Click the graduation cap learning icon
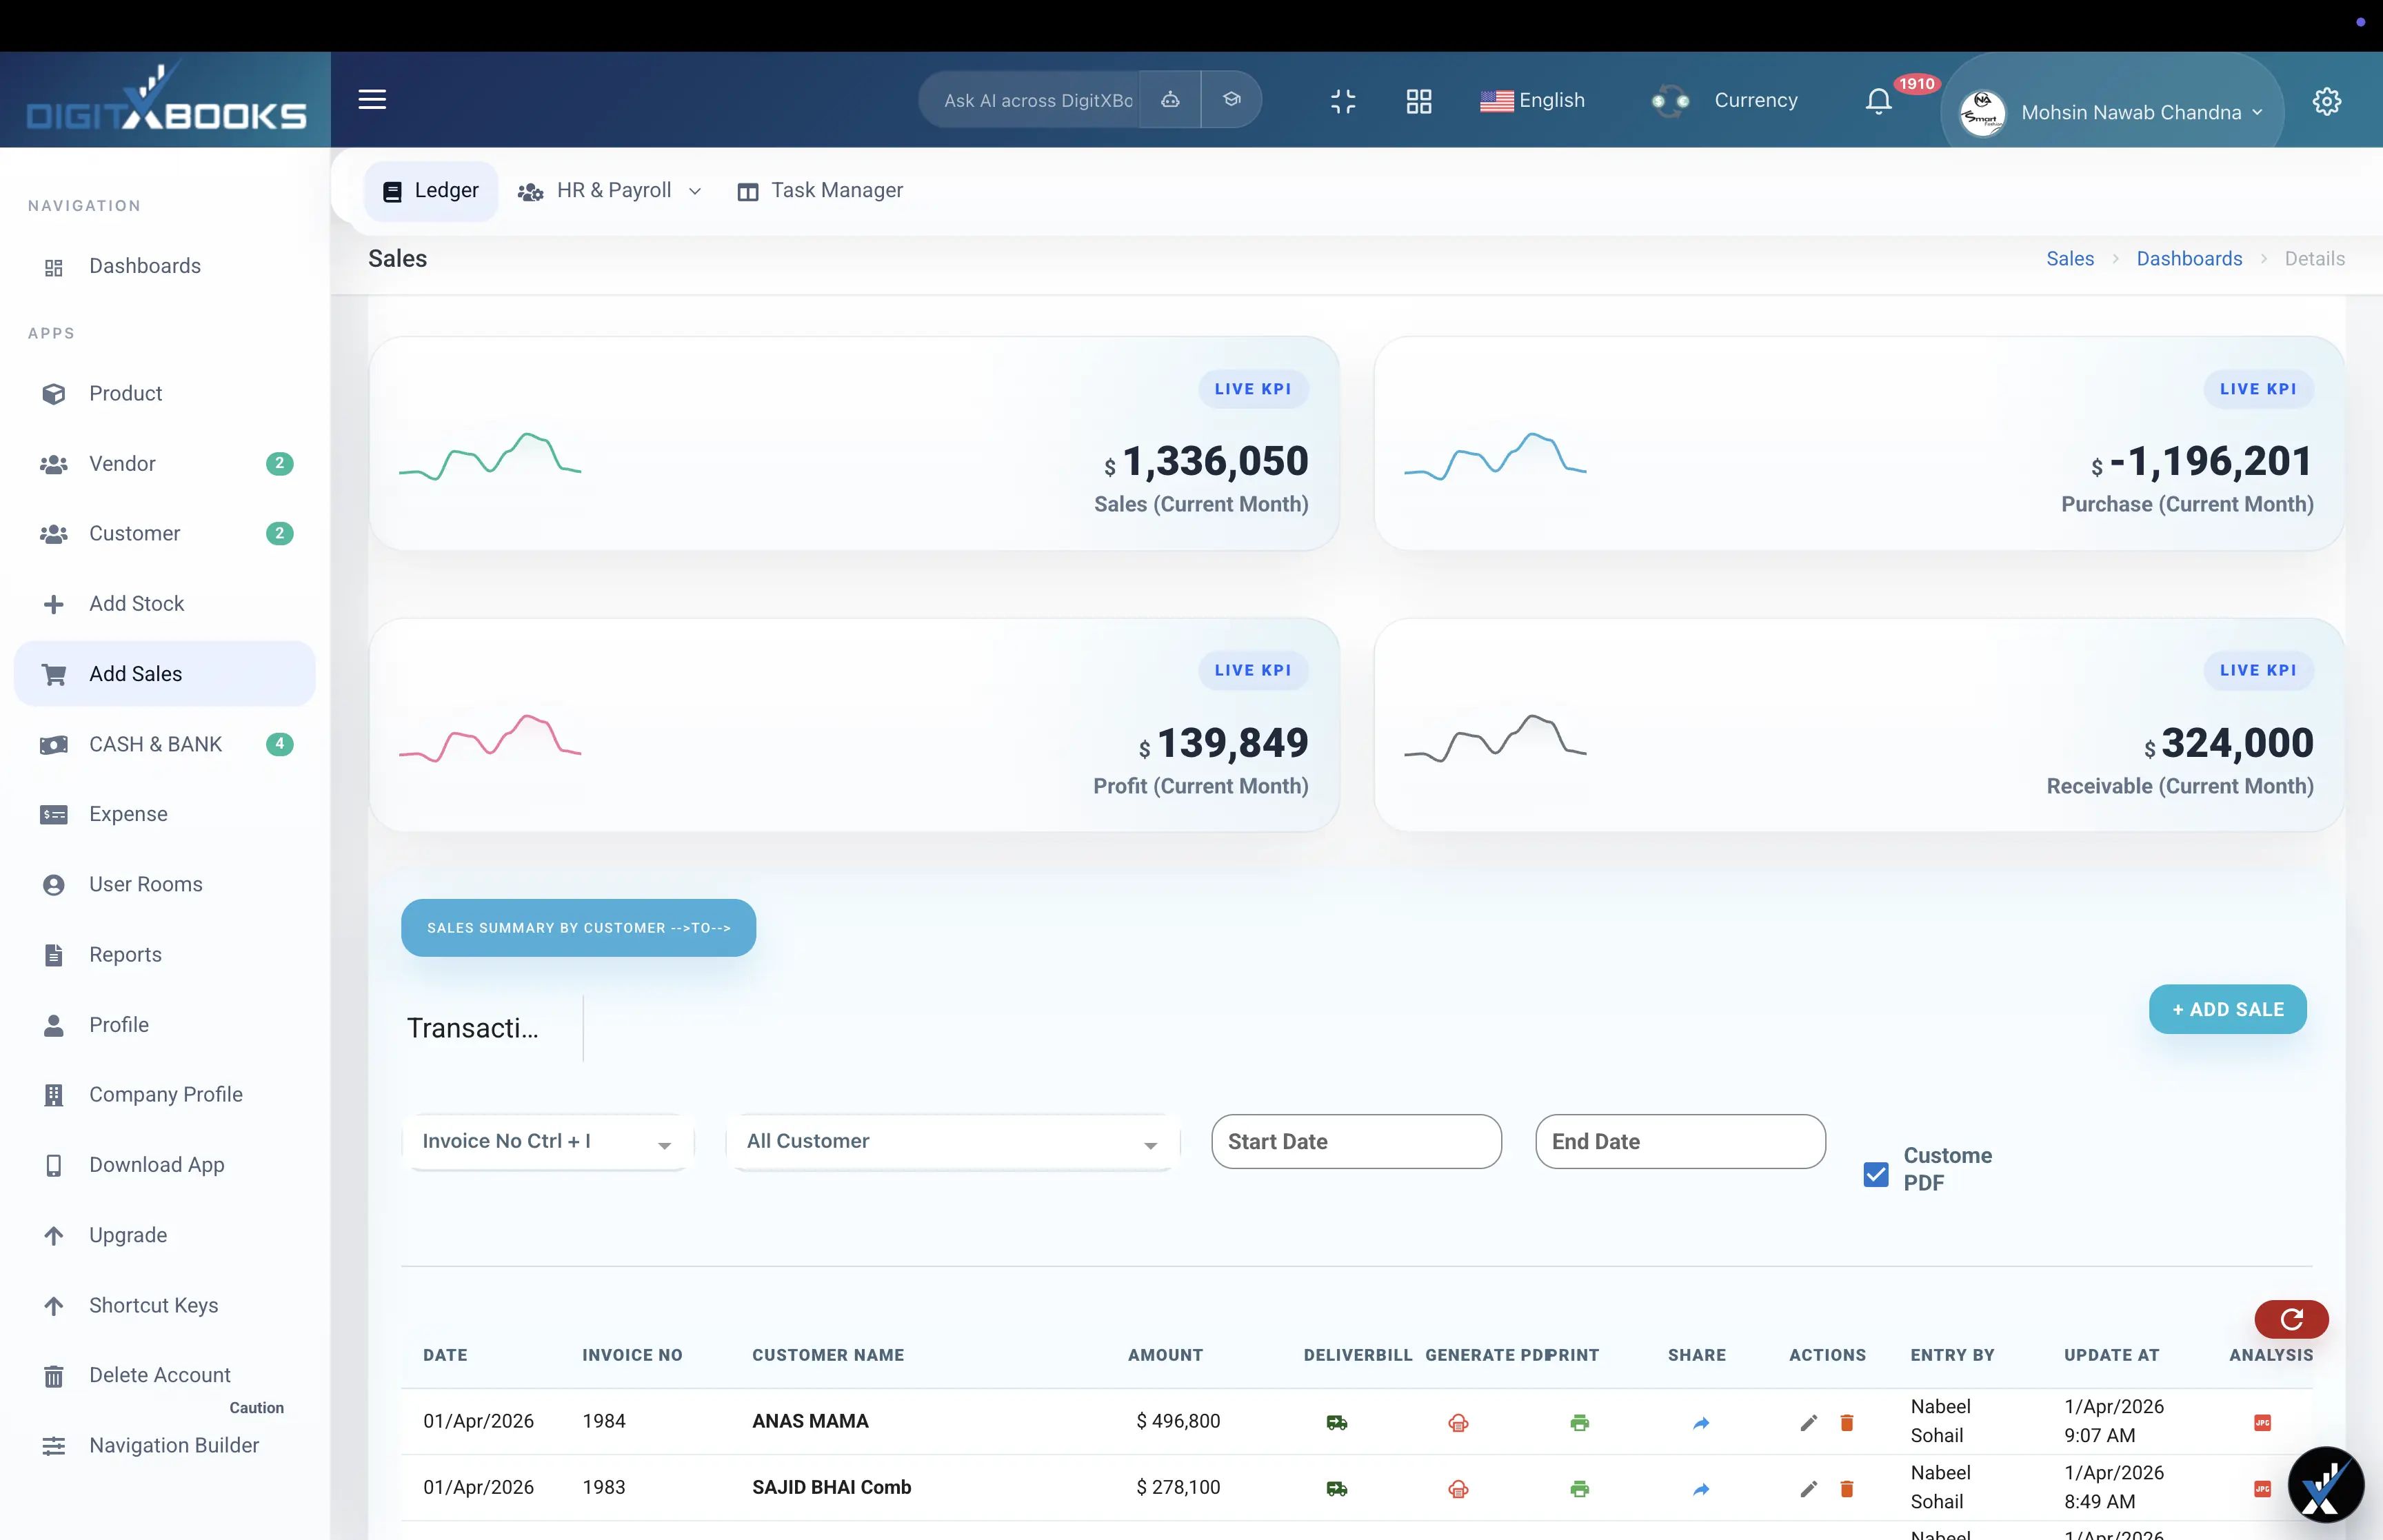The height and width of the screenshot is (1540, 2383). (x=1231, y=99)
